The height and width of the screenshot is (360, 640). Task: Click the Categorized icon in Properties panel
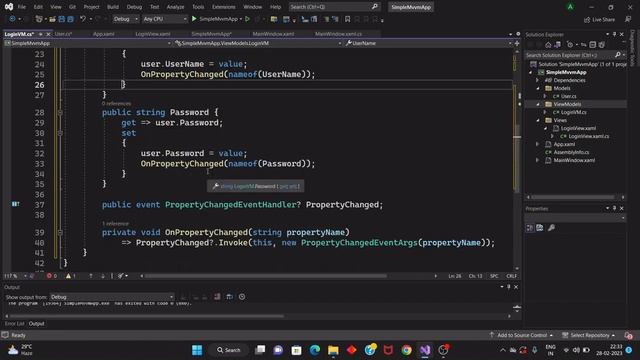[530, 228]
